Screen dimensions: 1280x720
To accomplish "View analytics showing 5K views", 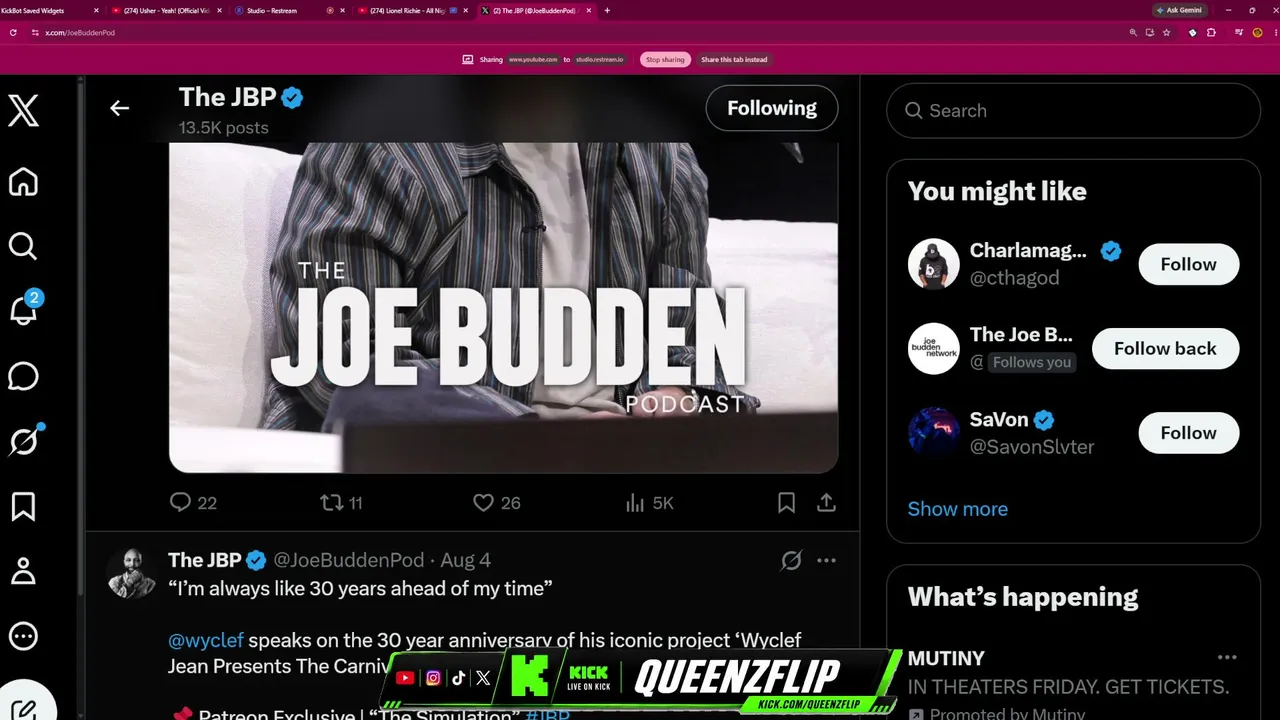I will coord(649,502).
